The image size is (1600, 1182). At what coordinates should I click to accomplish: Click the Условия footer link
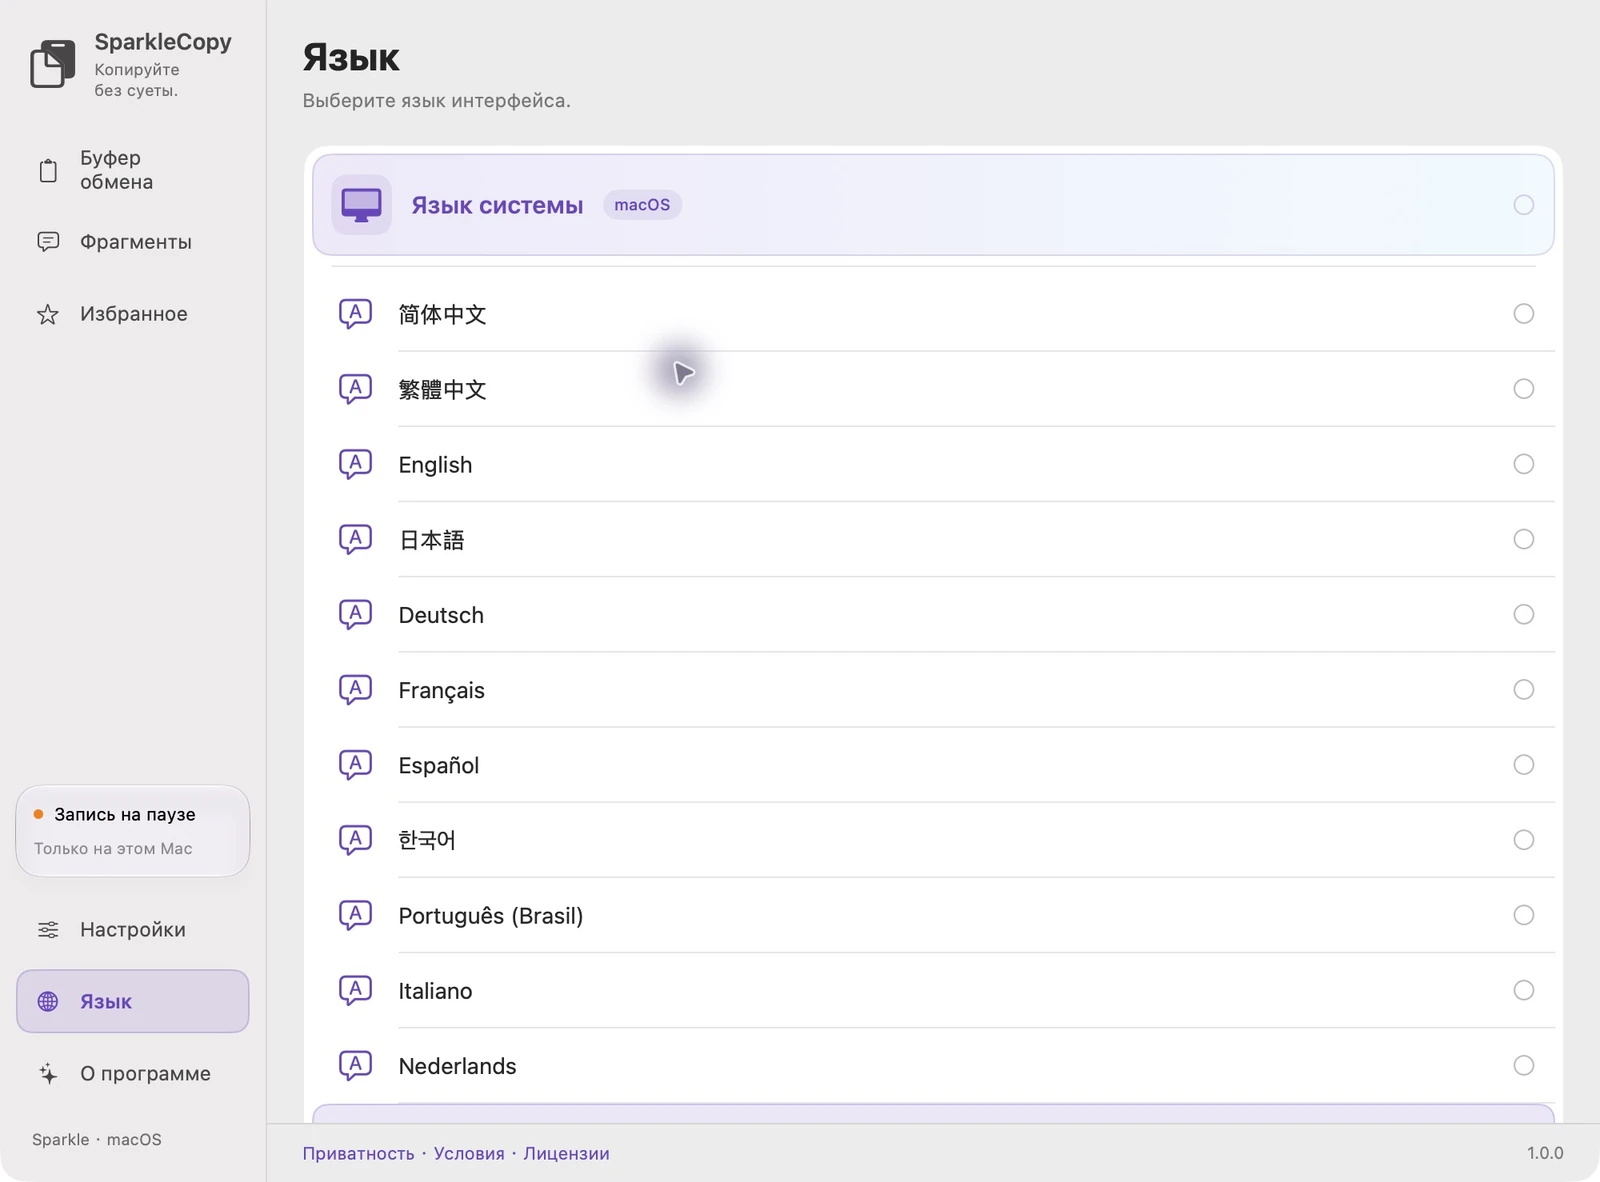[x=469, y=1153]
